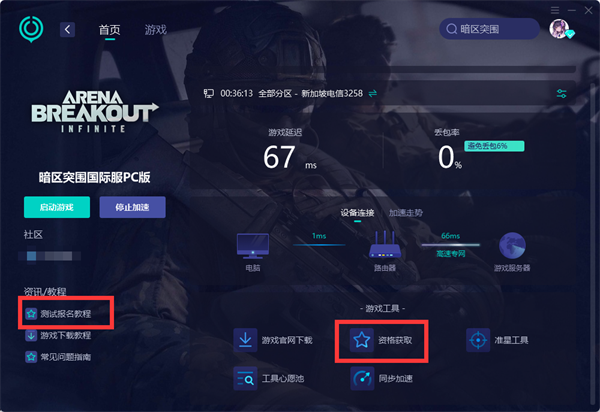Image resolution: width=600 pixels, height=412 pixels.
Task: Click the 停止加速 button
Action: (132, 207)
